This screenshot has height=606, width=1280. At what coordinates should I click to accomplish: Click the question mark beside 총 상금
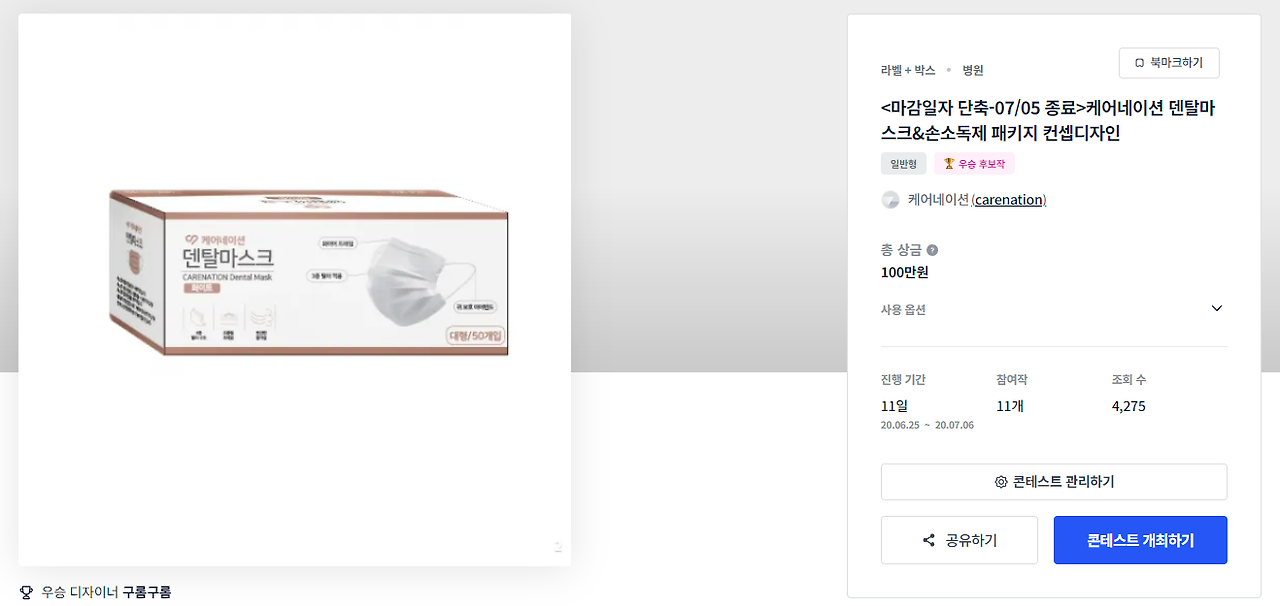(x=932, y=250)
